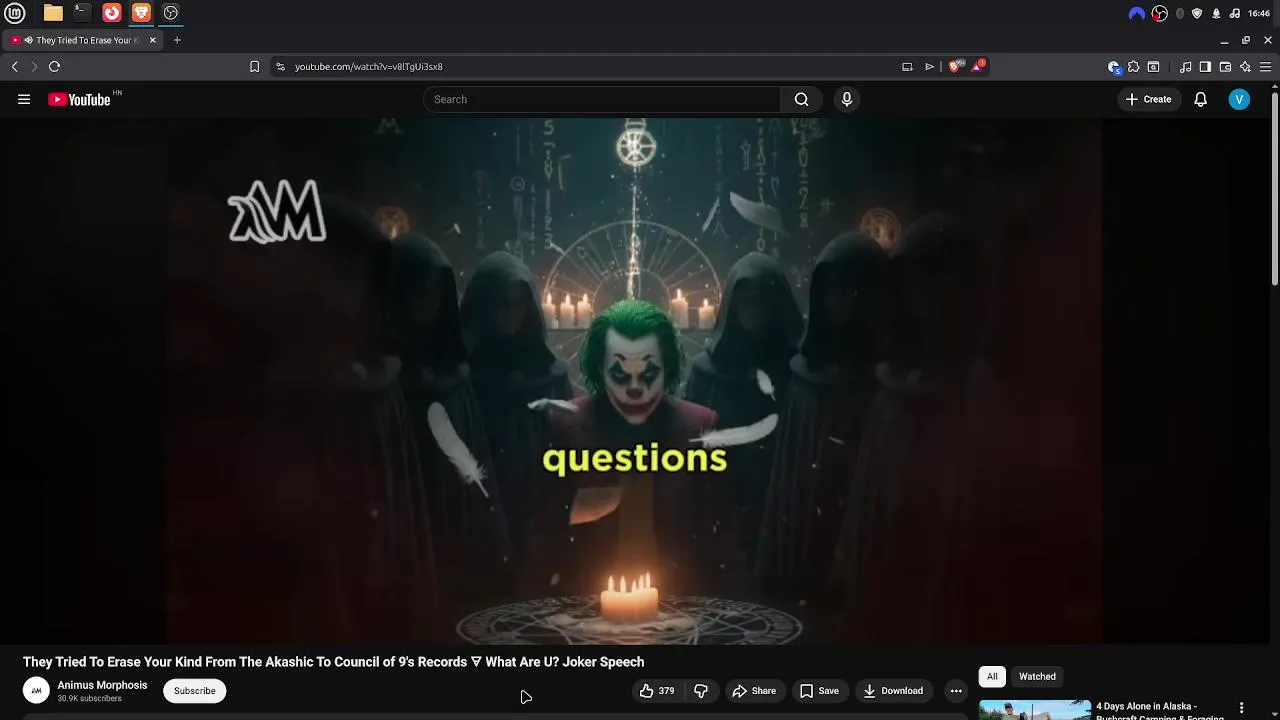1280x720 pixels.
Task: Open a new browser tab
Action: click(177, 40)
